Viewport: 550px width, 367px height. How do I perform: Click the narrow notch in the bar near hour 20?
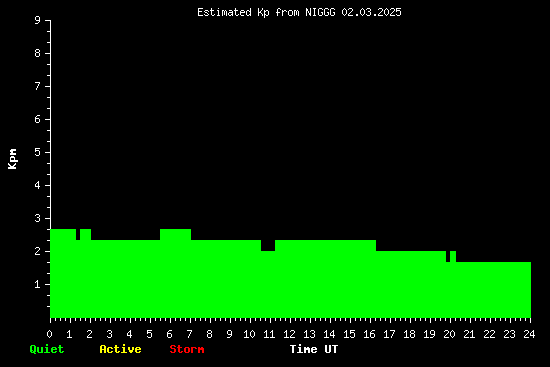pos(448,256)
